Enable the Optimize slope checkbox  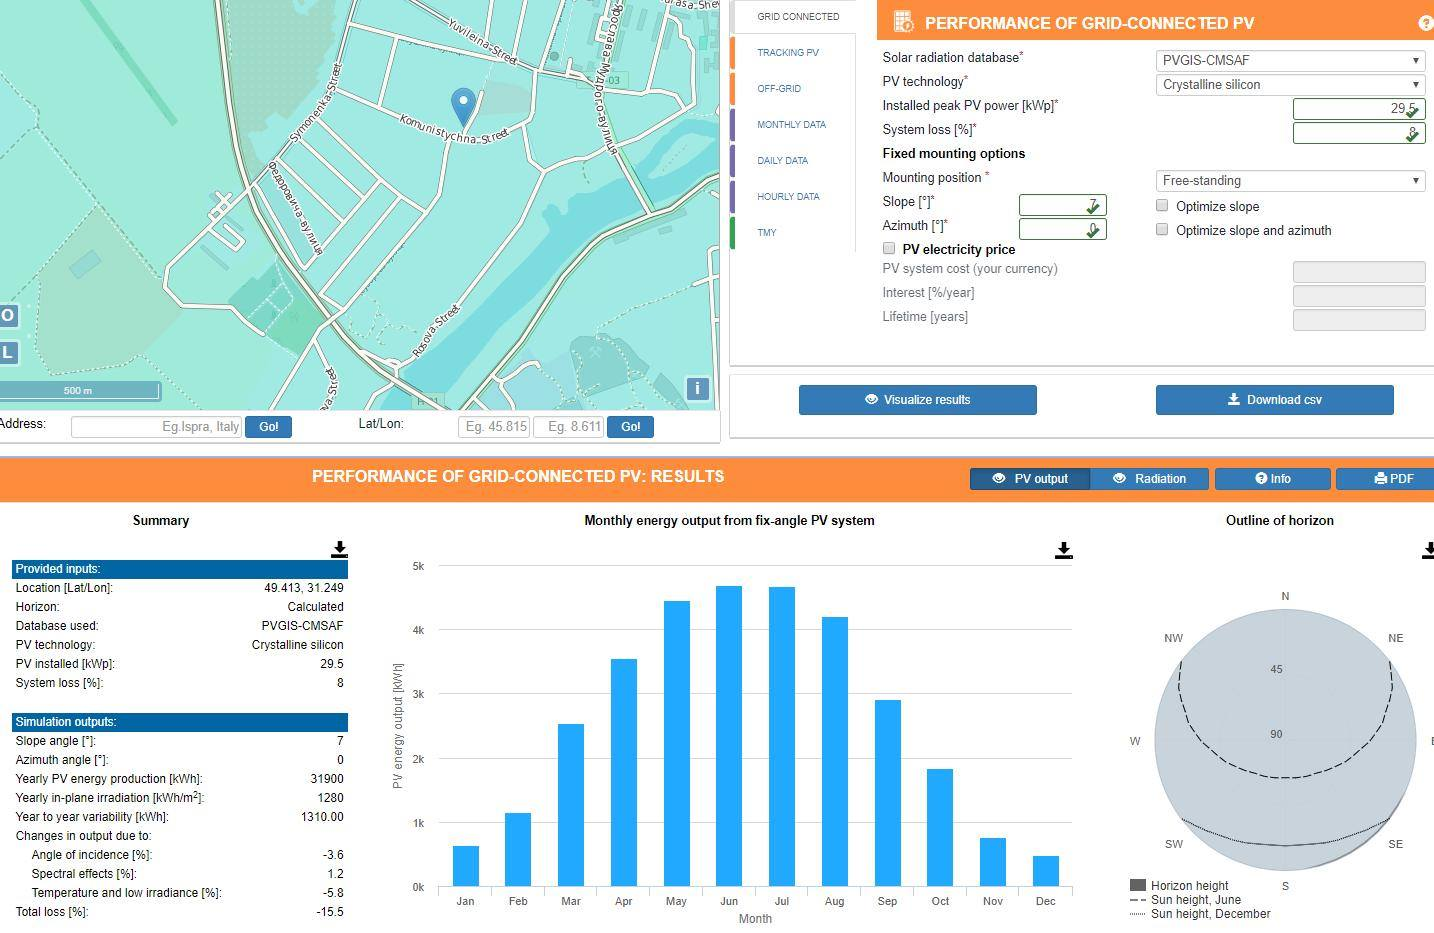(1162, 205)
